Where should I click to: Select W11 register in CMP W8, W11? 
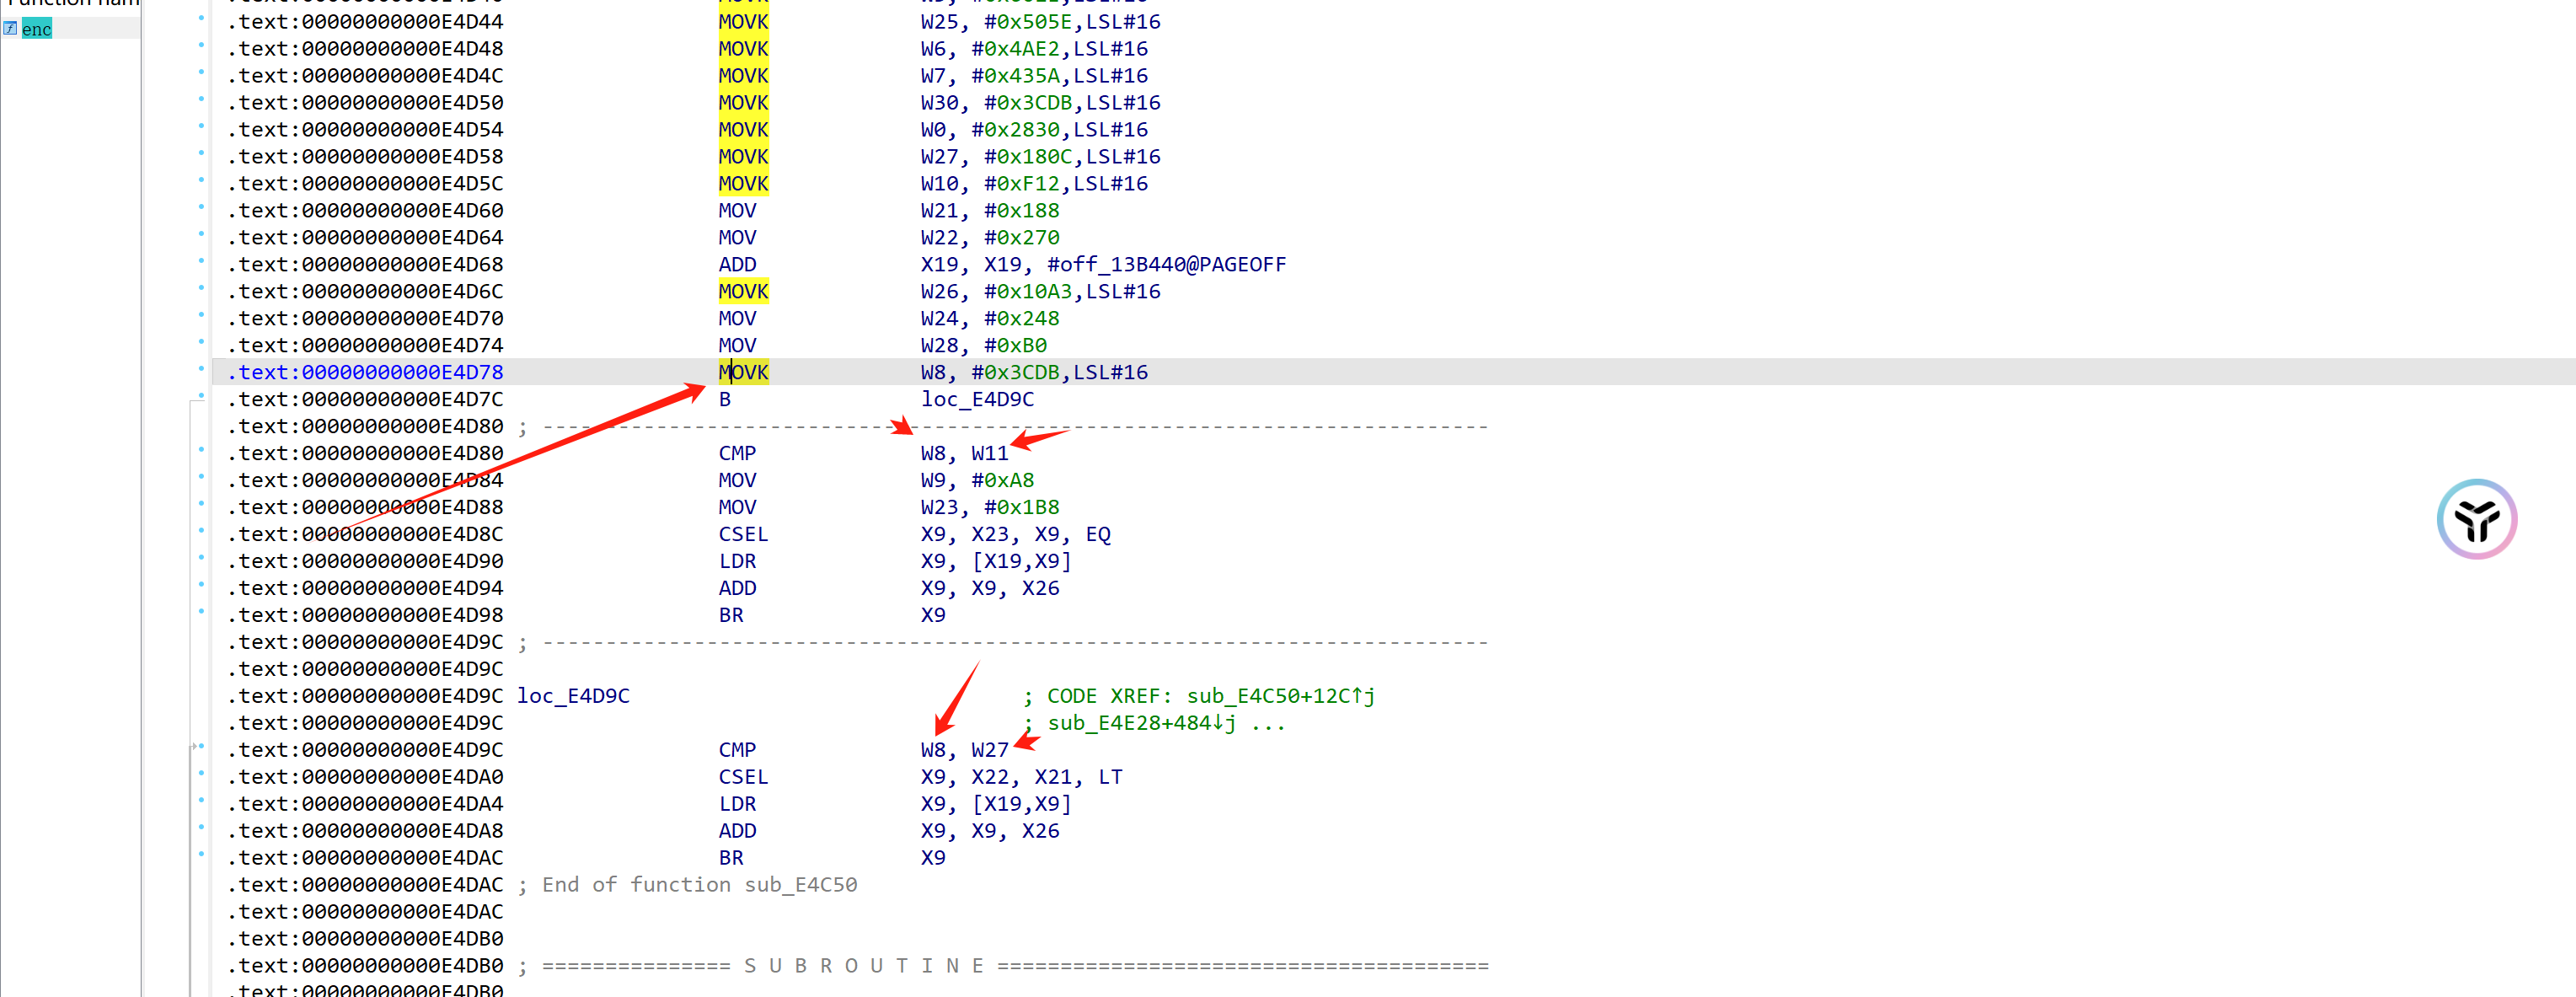(x=989, y=453)
